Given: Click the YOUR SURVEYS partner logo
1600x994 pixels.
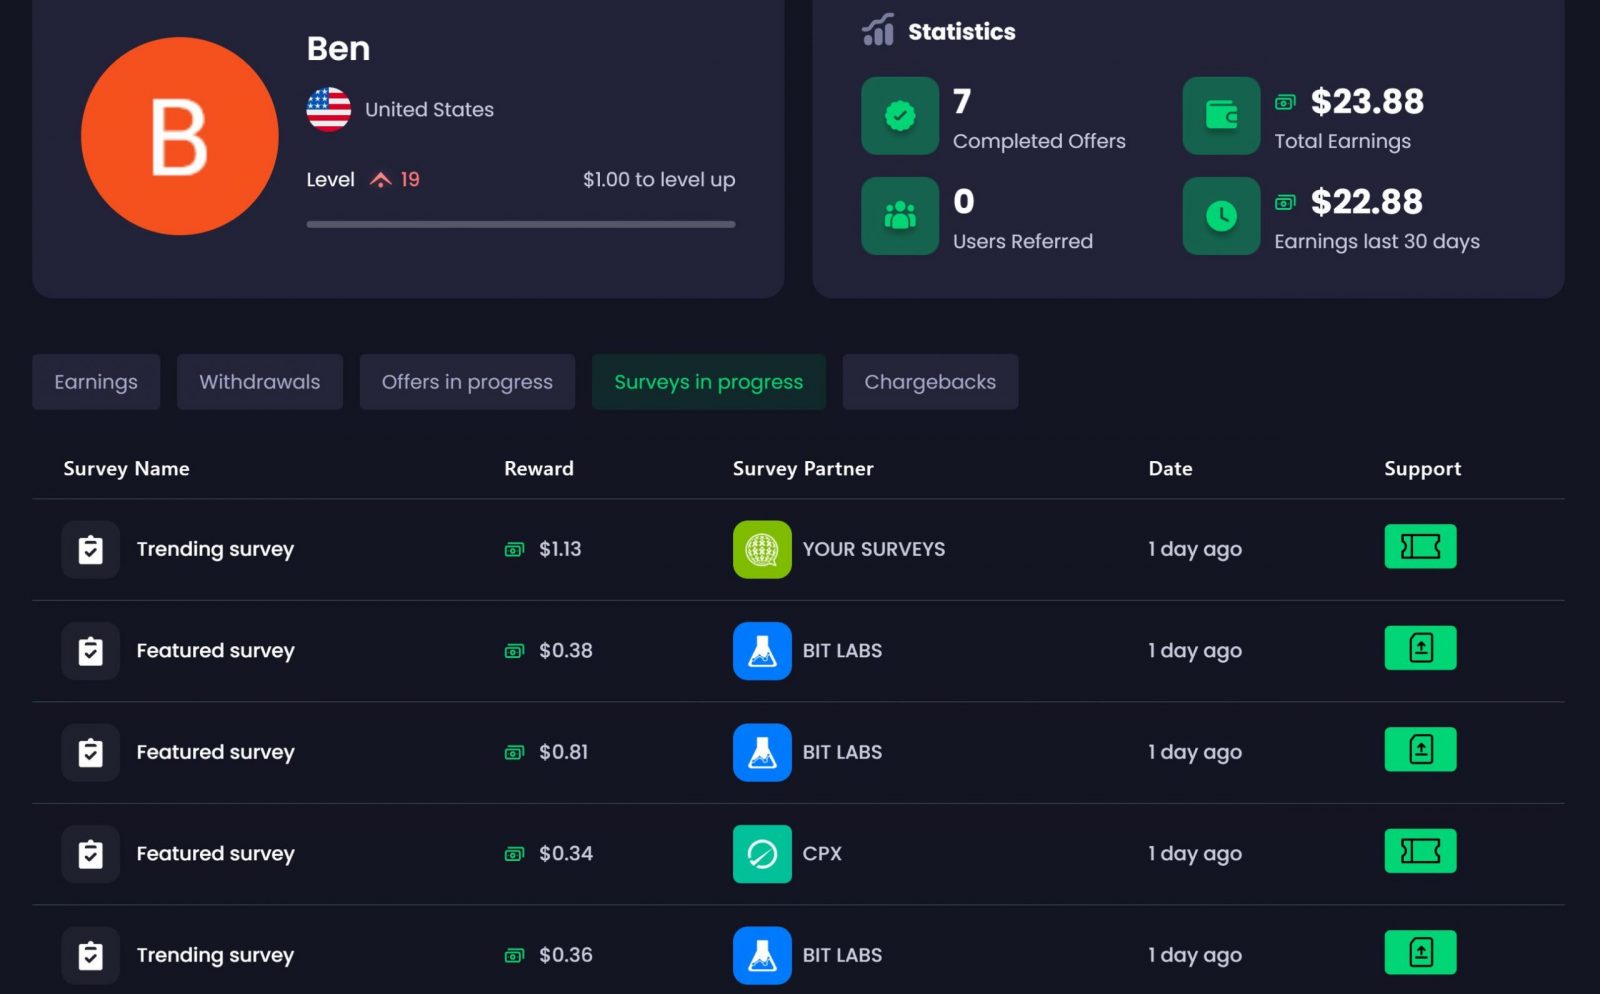Looking at the screenshot, I should [x=762, y=550].
